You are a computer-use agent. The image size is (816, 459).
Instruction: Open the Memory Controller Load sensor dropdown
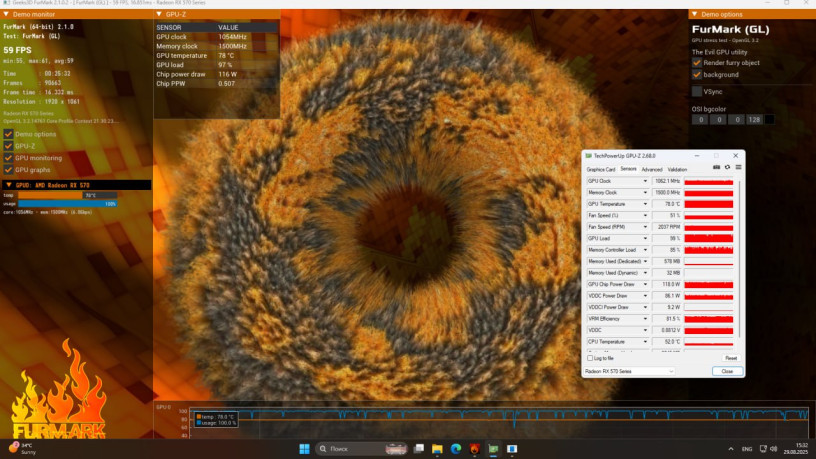coord(645,250)
